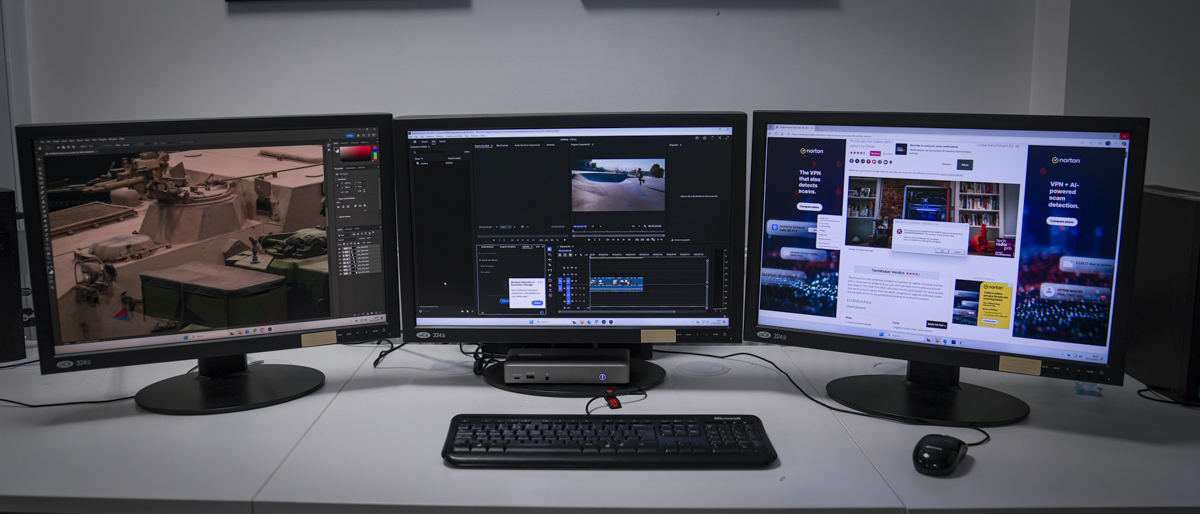Open the Program monitor playback resolution dropdown

pyautogui.click(x=635, y=226)
